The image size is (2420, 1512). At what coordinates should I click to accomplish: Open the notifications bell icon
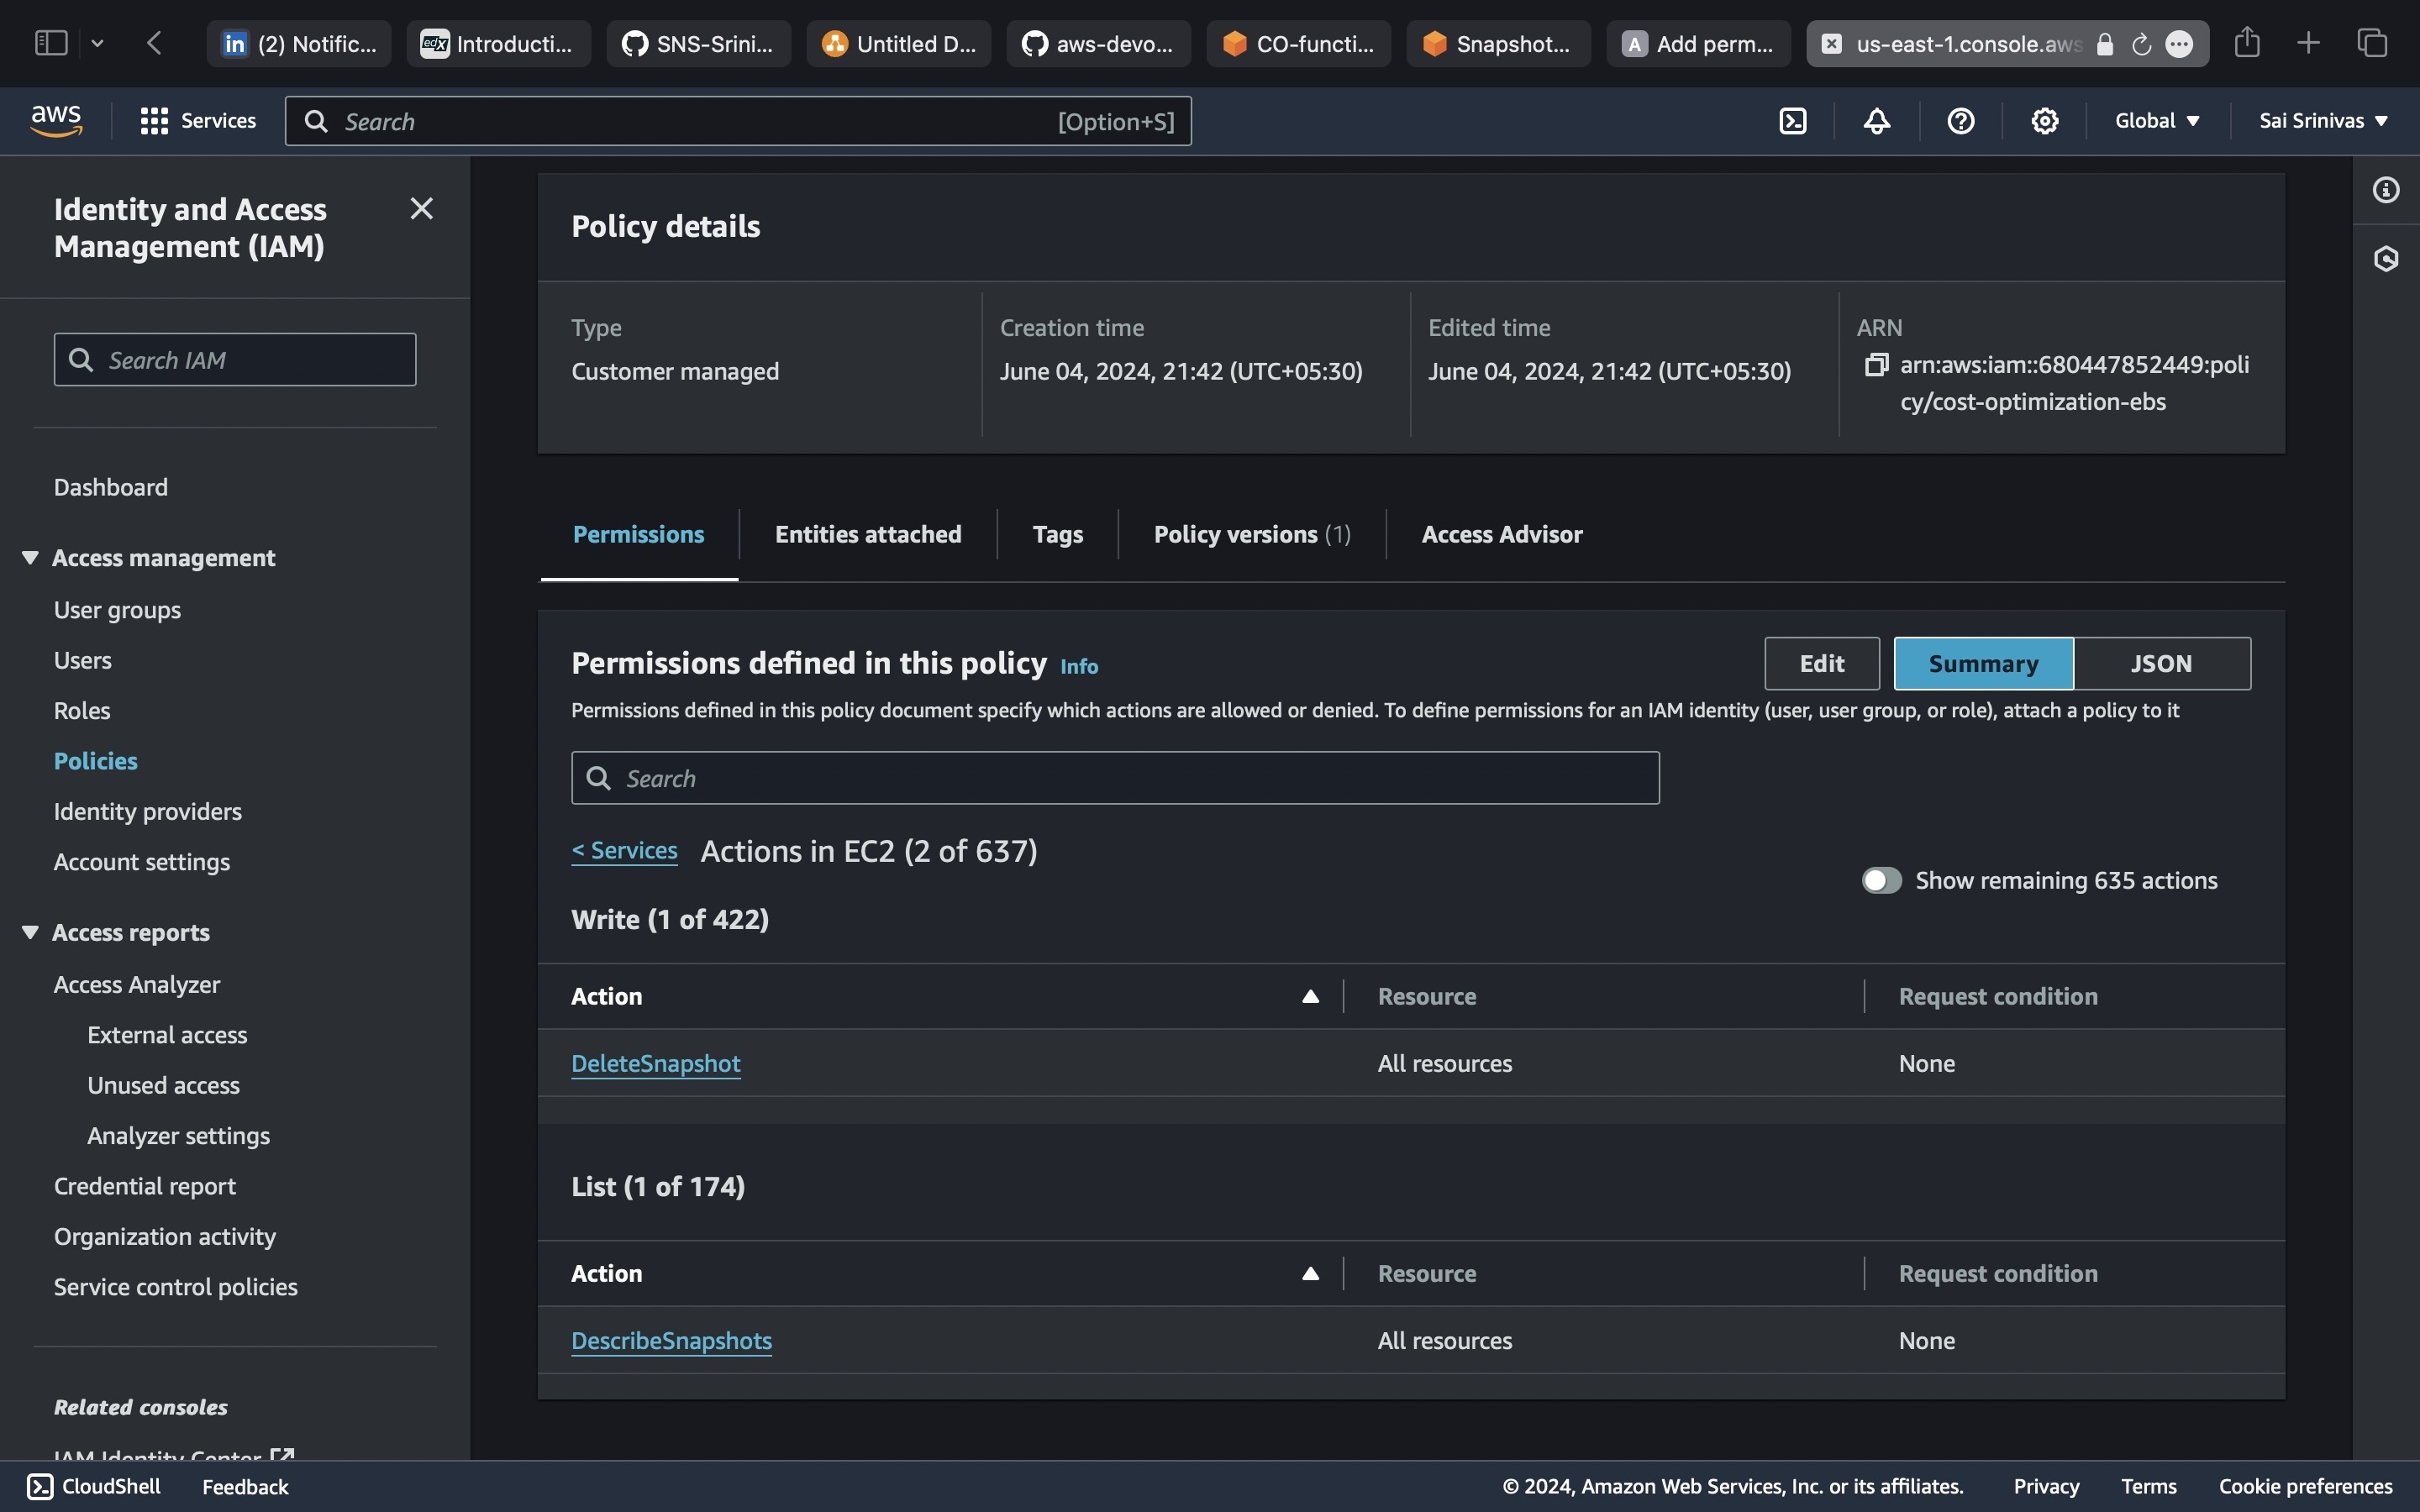(1877, 121)
